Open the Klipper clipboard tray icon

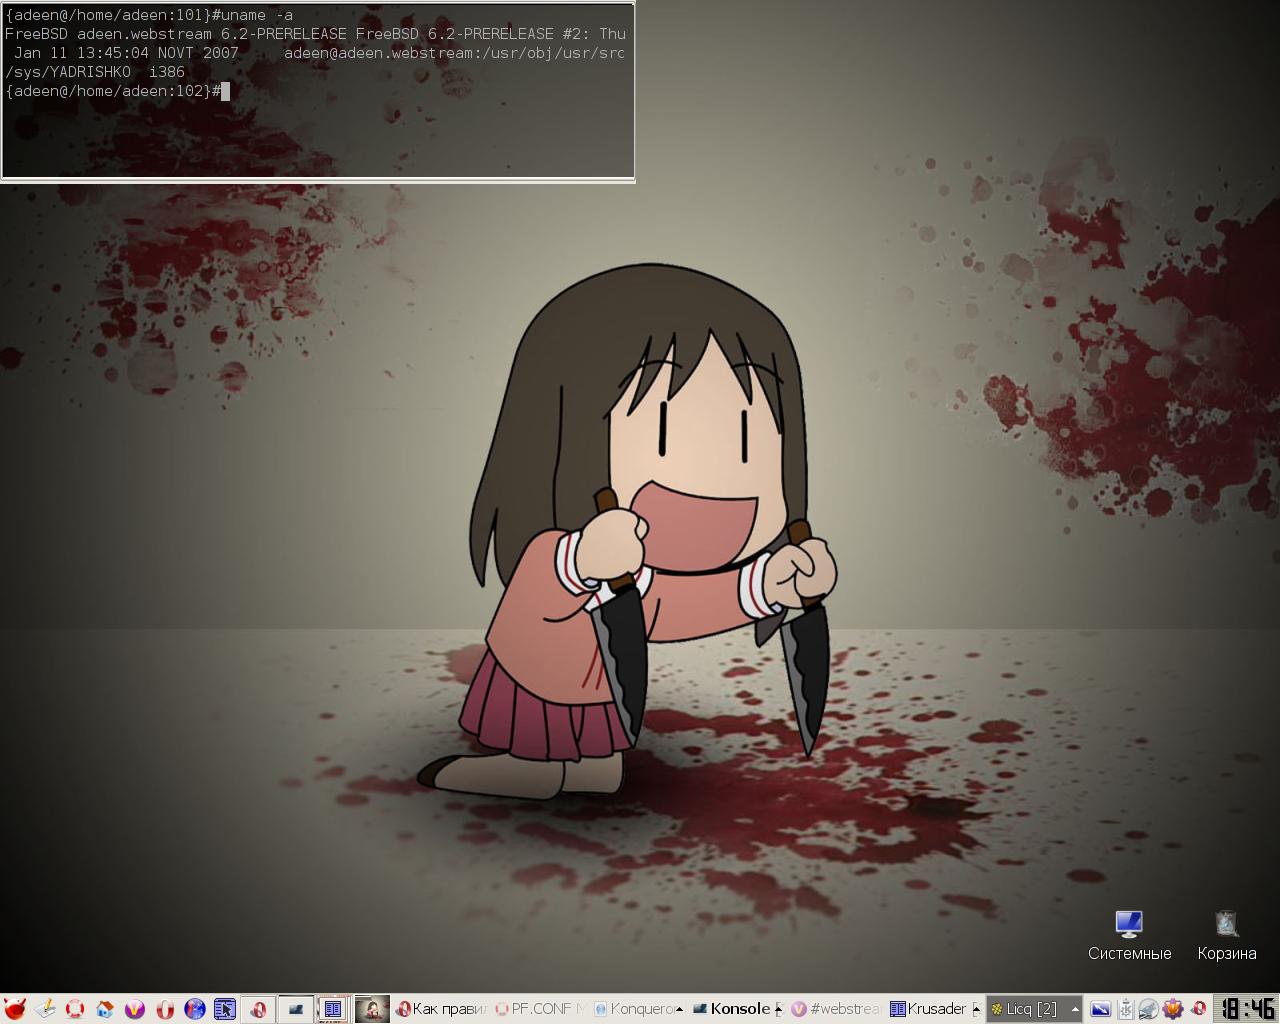click(x=1124, y=1009)
